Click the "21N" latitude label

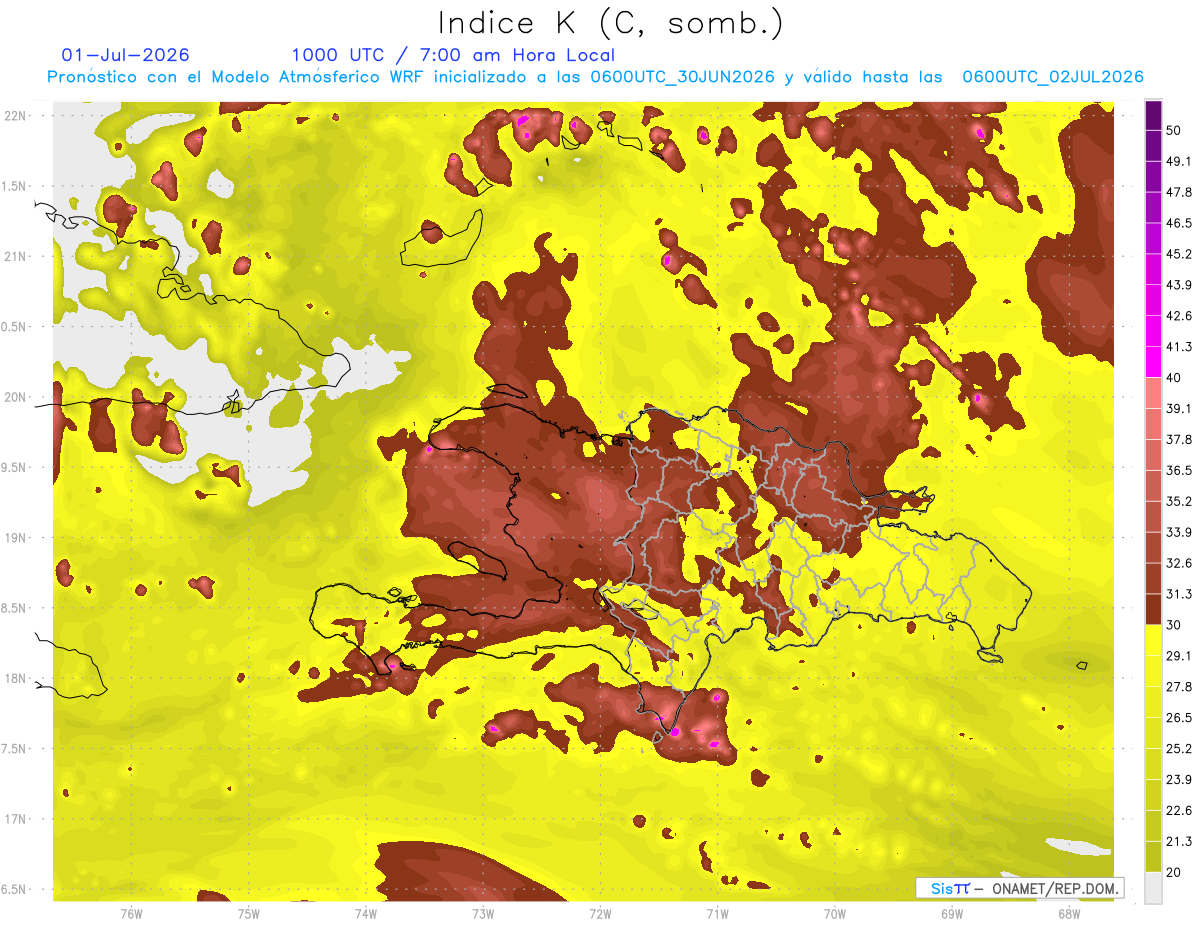17,256
